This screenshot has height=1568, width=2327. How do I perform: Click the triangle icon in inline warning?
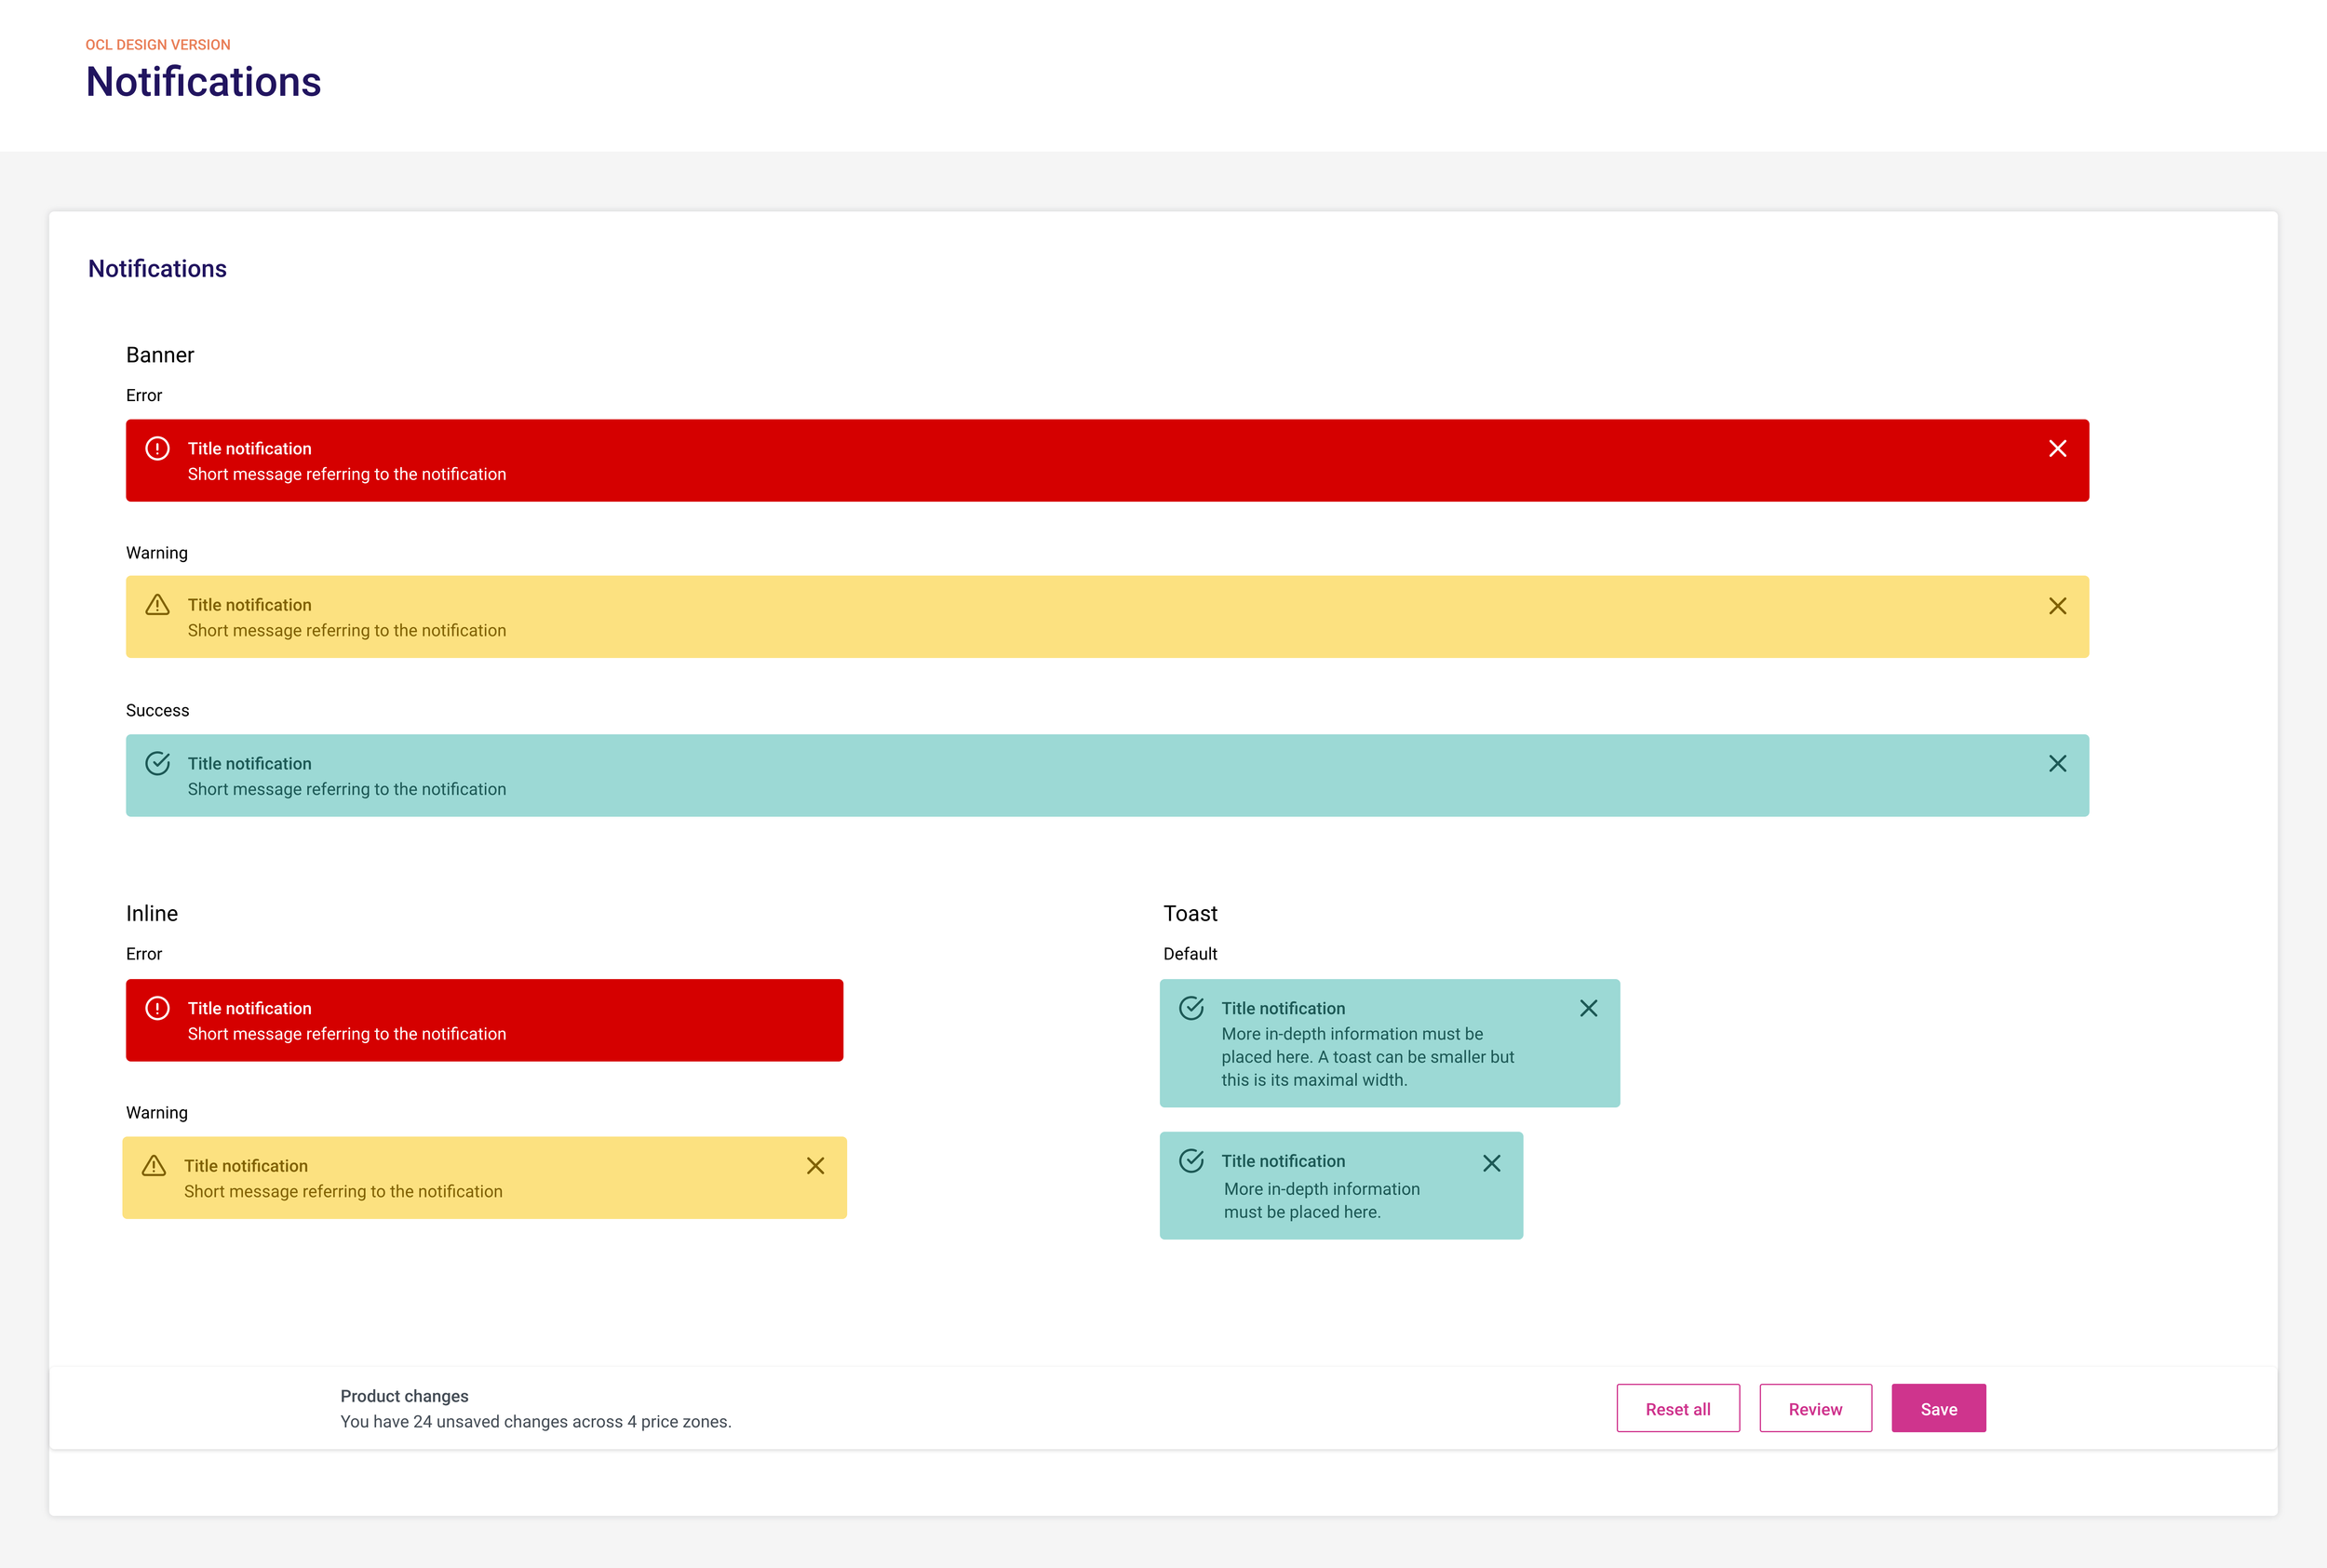coord(154,1166)
